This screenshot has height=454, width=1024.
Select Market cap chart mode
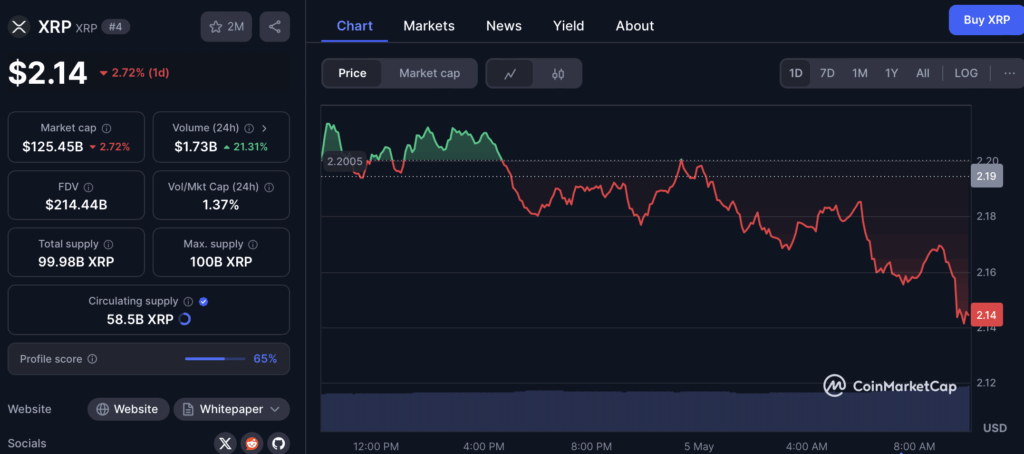(x=430, y=73)
